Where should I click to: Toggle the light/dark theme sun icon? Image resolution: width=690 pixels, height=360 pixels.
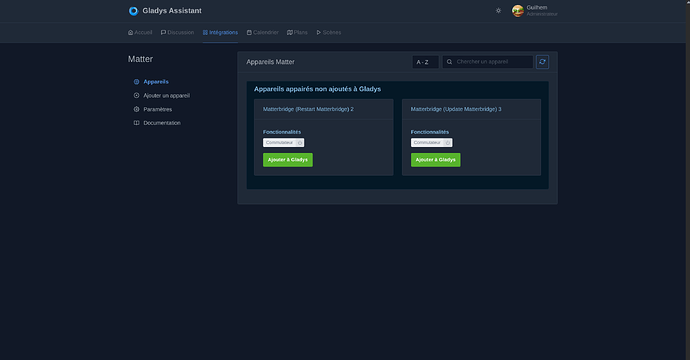[498, 11]
